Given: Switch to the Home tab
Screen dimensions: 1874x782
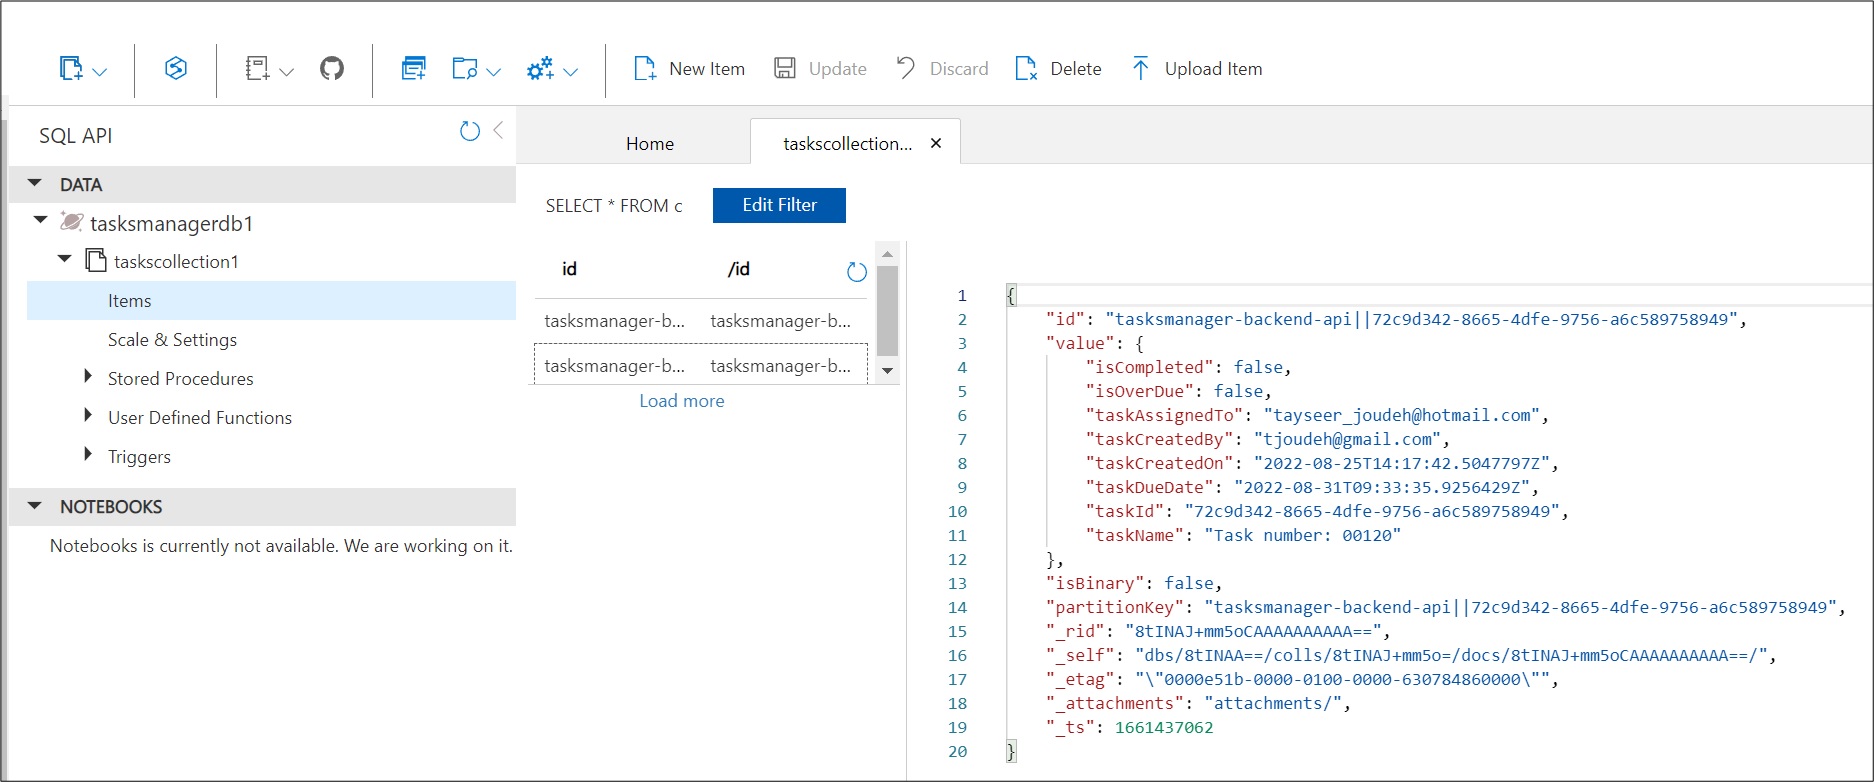Looking at the screenshot, I should point(649,143).
